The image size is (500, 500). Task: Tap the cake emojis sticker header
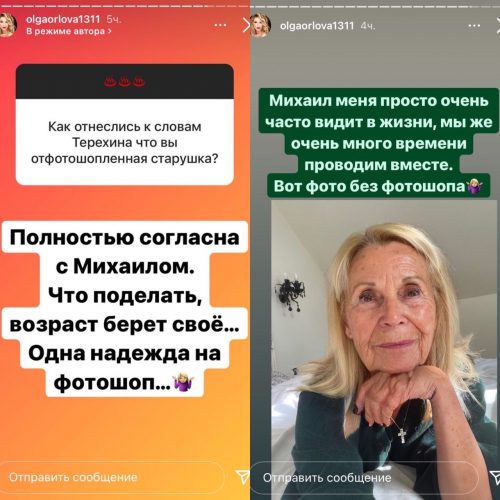click(125, 82)
